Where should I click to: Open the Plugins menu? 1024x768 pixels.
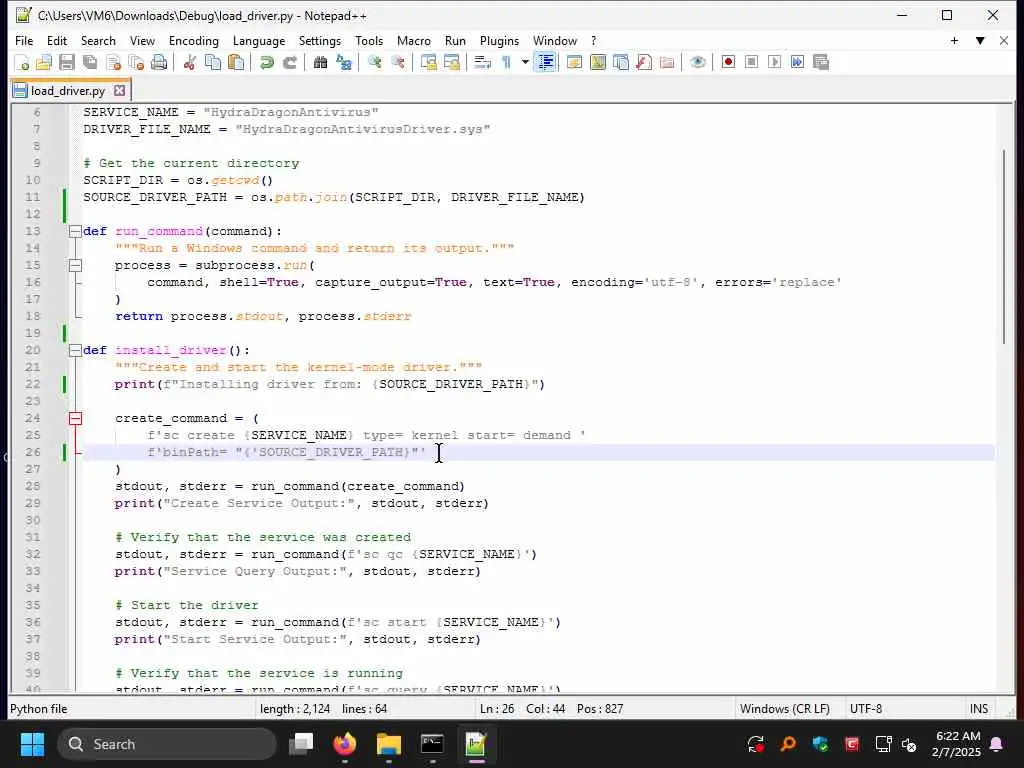(x=499, y=40)
